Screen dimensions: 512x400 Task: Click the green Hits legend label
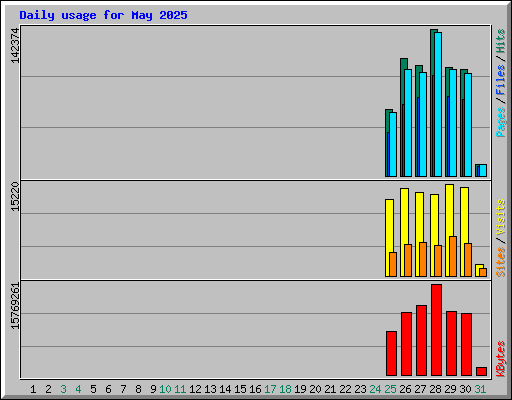(x=500, y=41)
